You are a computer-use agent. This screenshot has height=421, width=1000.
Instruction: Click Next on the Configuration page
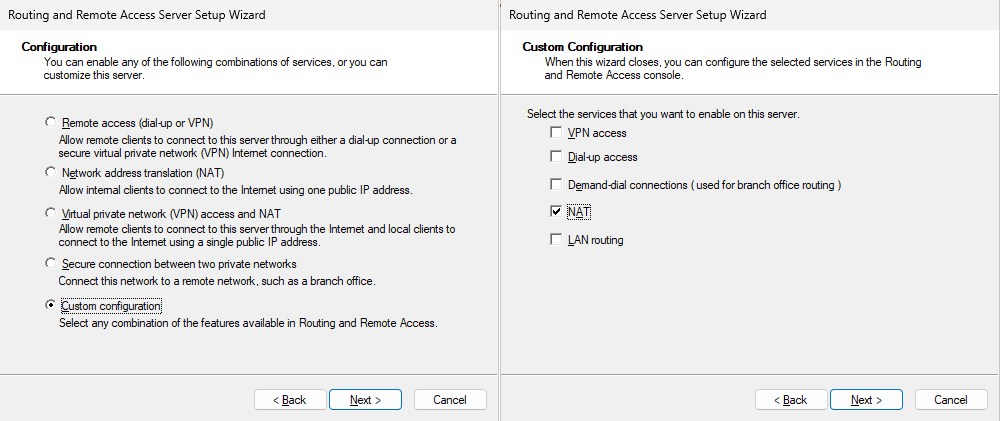(365, 400)
